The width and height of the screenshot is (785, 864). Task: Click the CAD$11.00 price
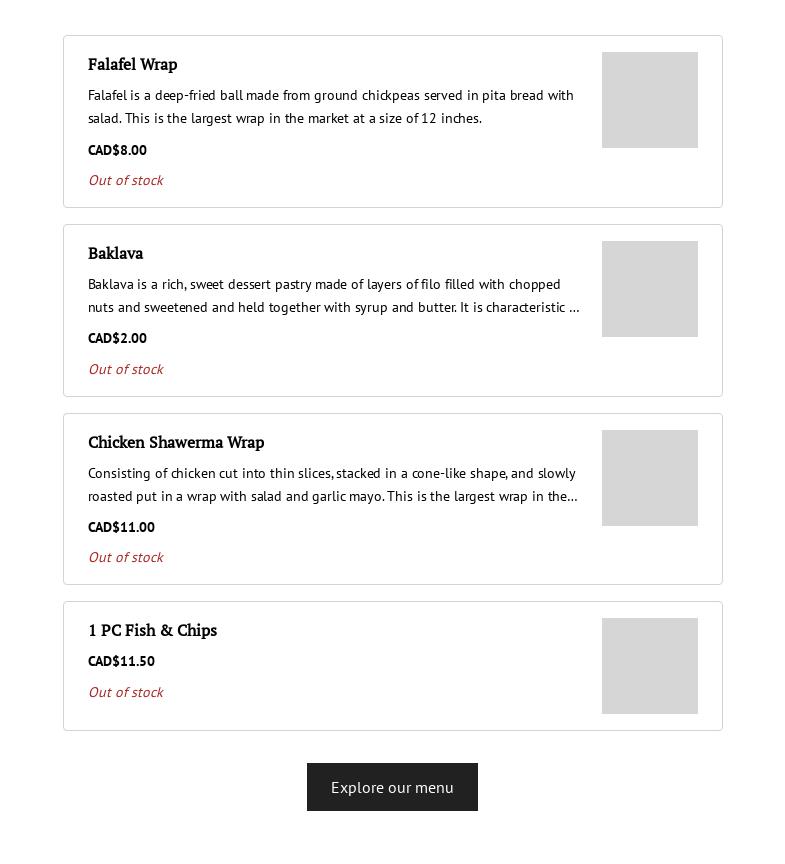tap(121, 527)
